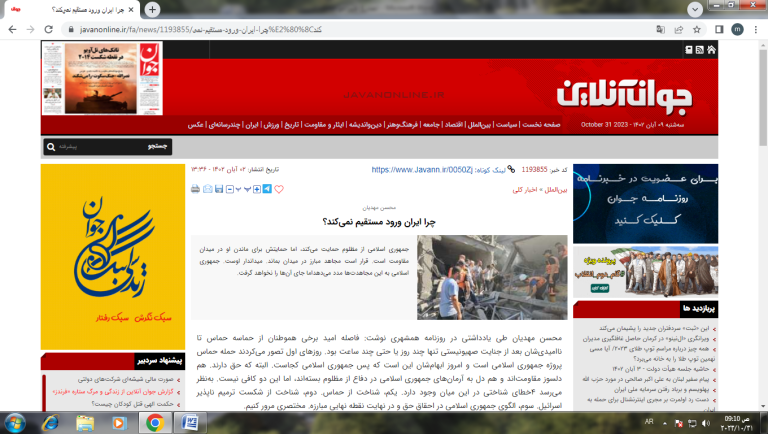768x434 pixels.
Task: Toggle the Chrome side panel
Action: pyautogui.click(x=717, y=29)
